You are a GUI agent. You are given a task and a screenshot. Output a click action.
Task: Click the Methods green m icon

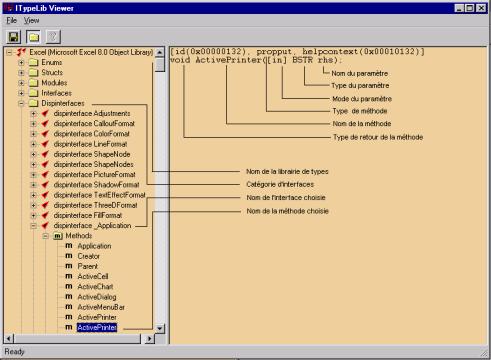point(58,236)
